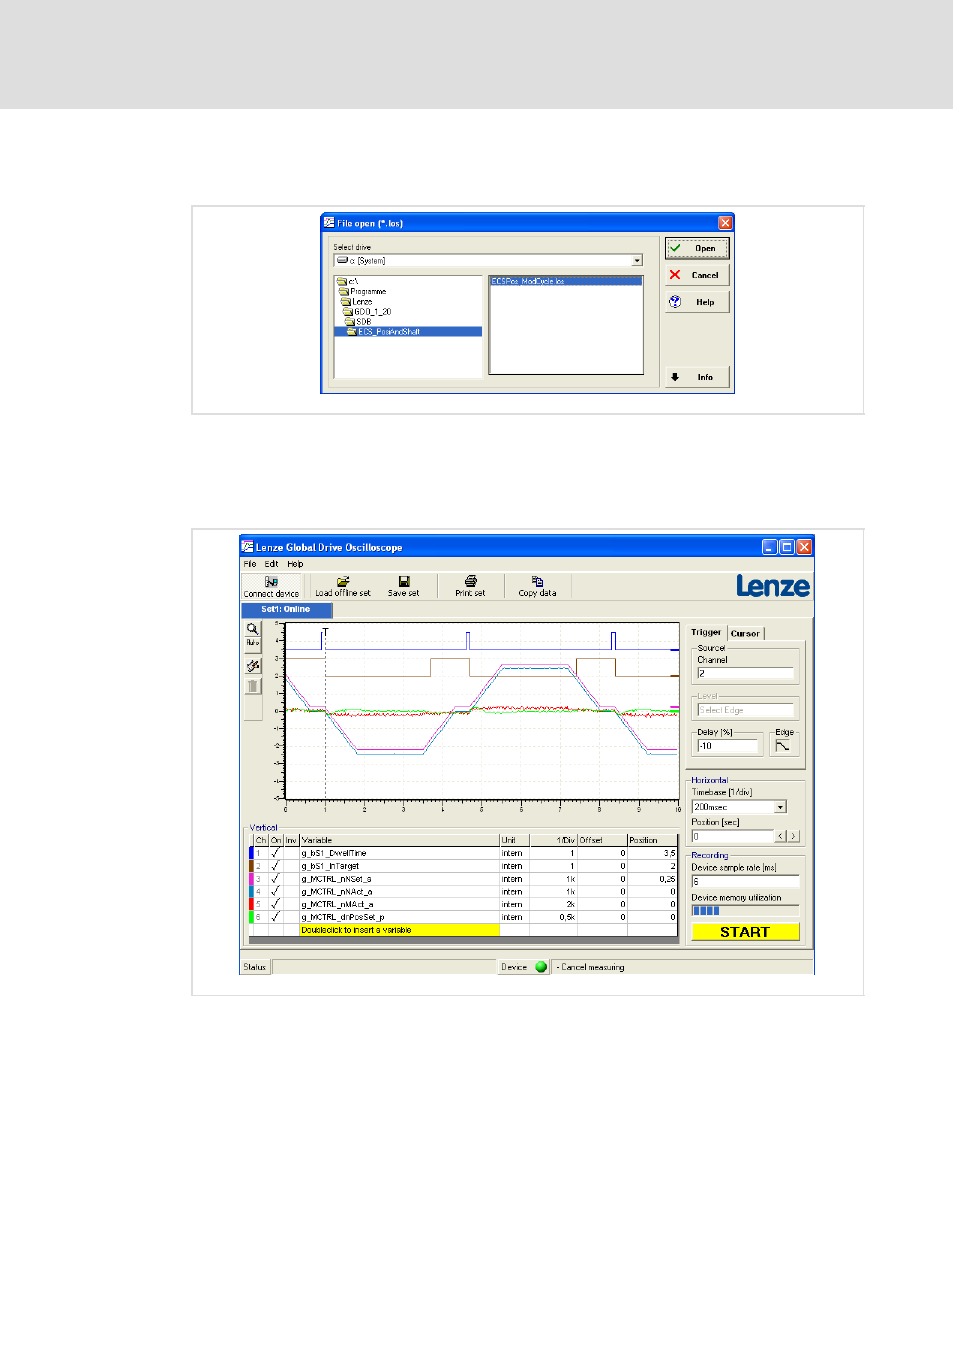Toggle On checkmark for g_MCTRL_nNAct_a
The height and width of the screenshot is (1348, 953).
[275, 891]
